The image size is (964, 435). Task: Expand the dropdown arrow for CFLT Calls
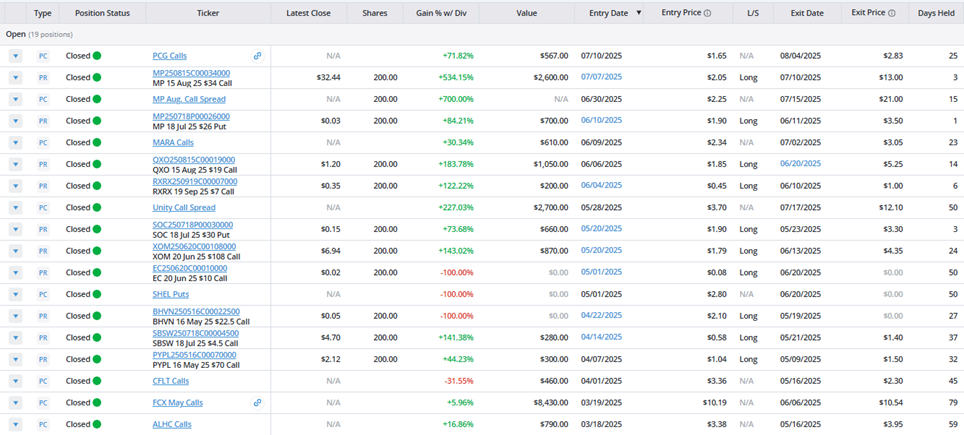pos(16,381)
